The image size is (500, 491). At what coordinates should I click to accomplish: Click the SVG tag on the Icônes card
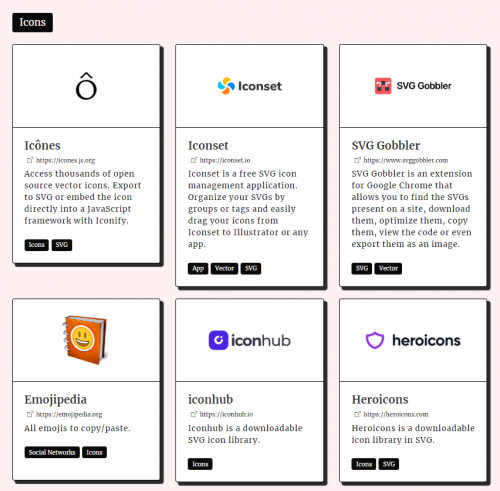coord(62,245)
